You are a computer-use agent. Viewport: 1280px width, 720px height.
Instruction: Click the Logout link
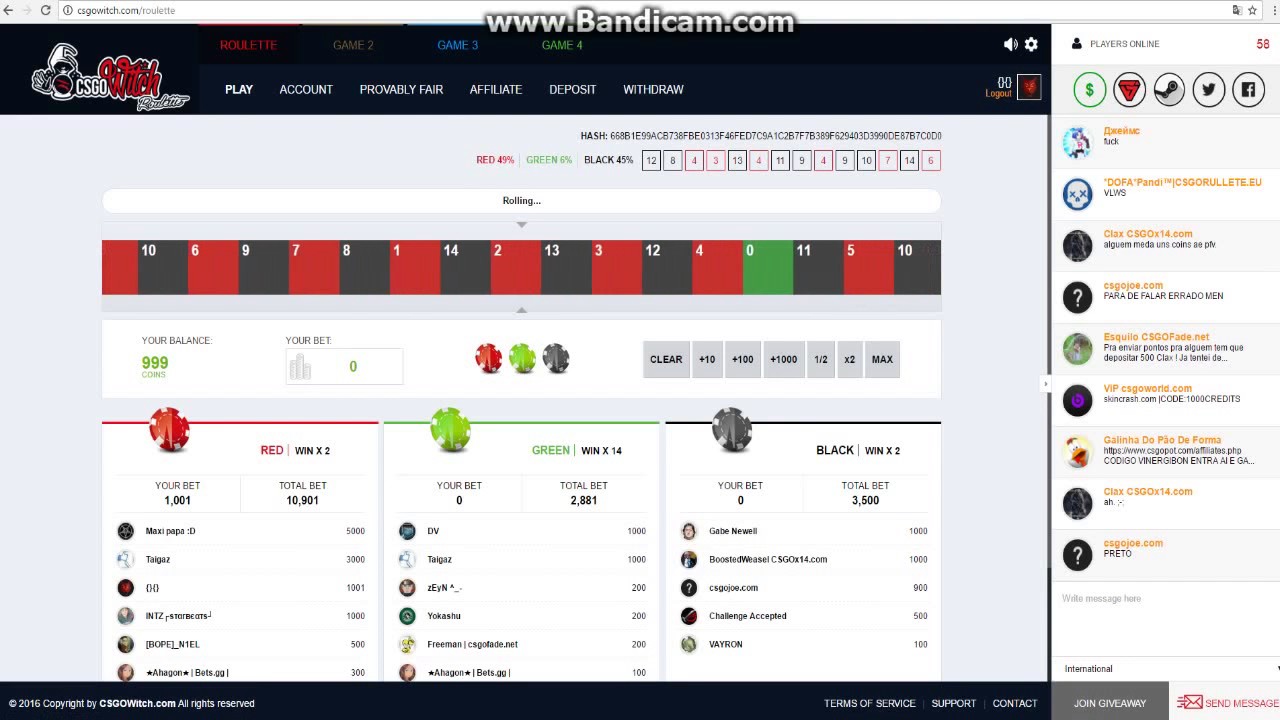click(998, 93)
